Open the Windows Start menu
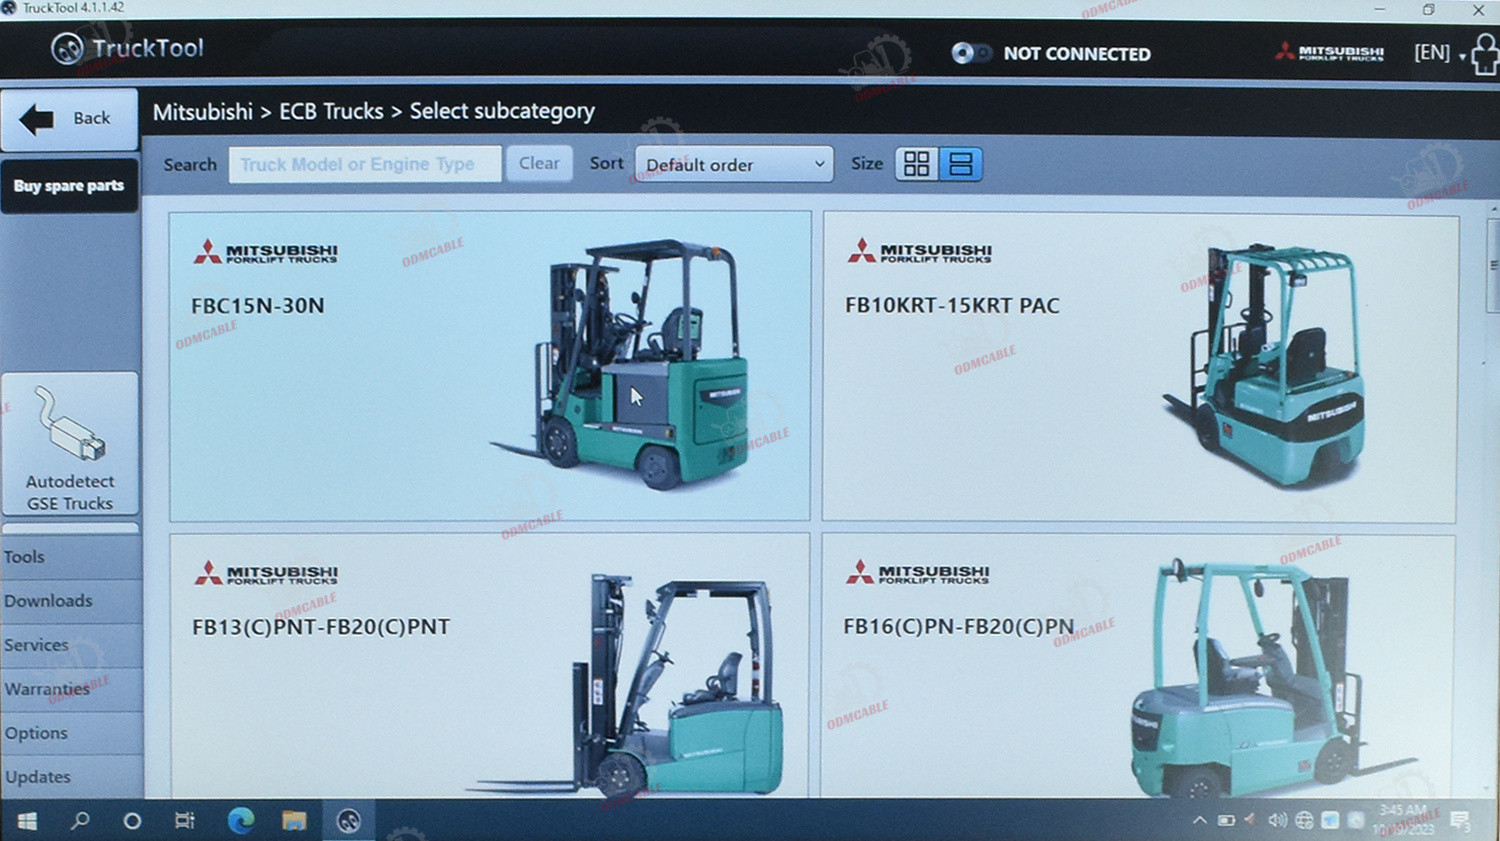The image size is (1500, 841). click(27, 821)
